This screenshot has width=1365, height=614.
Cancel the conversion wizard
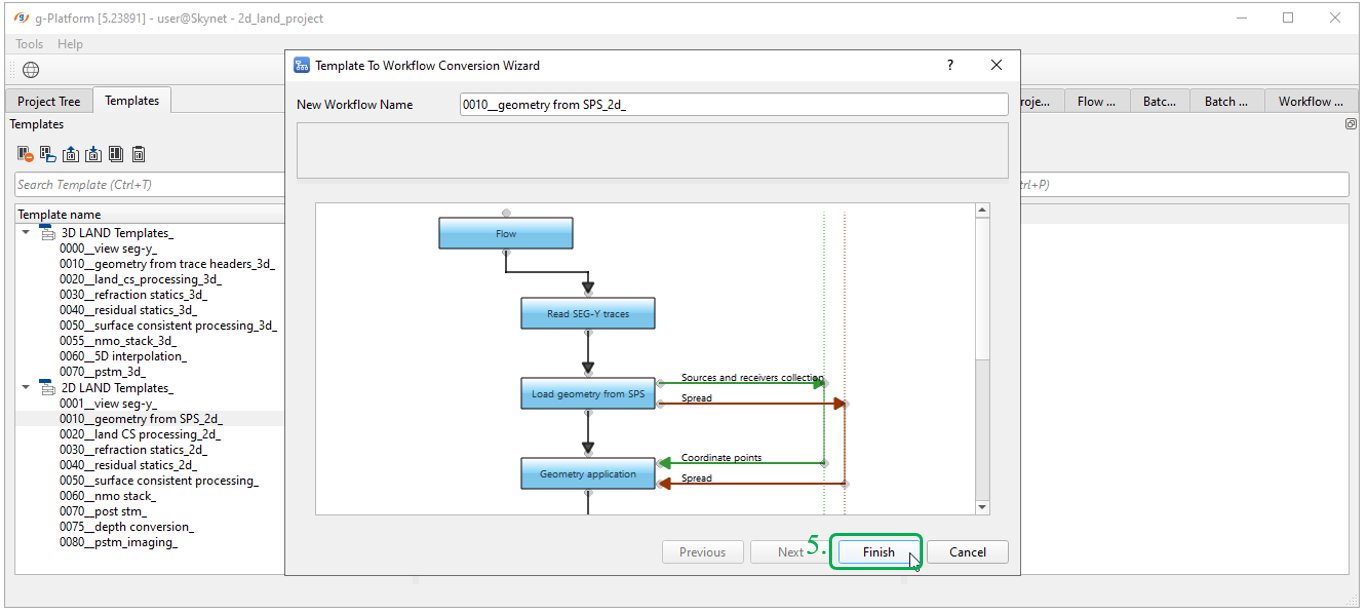click(967, 552)
